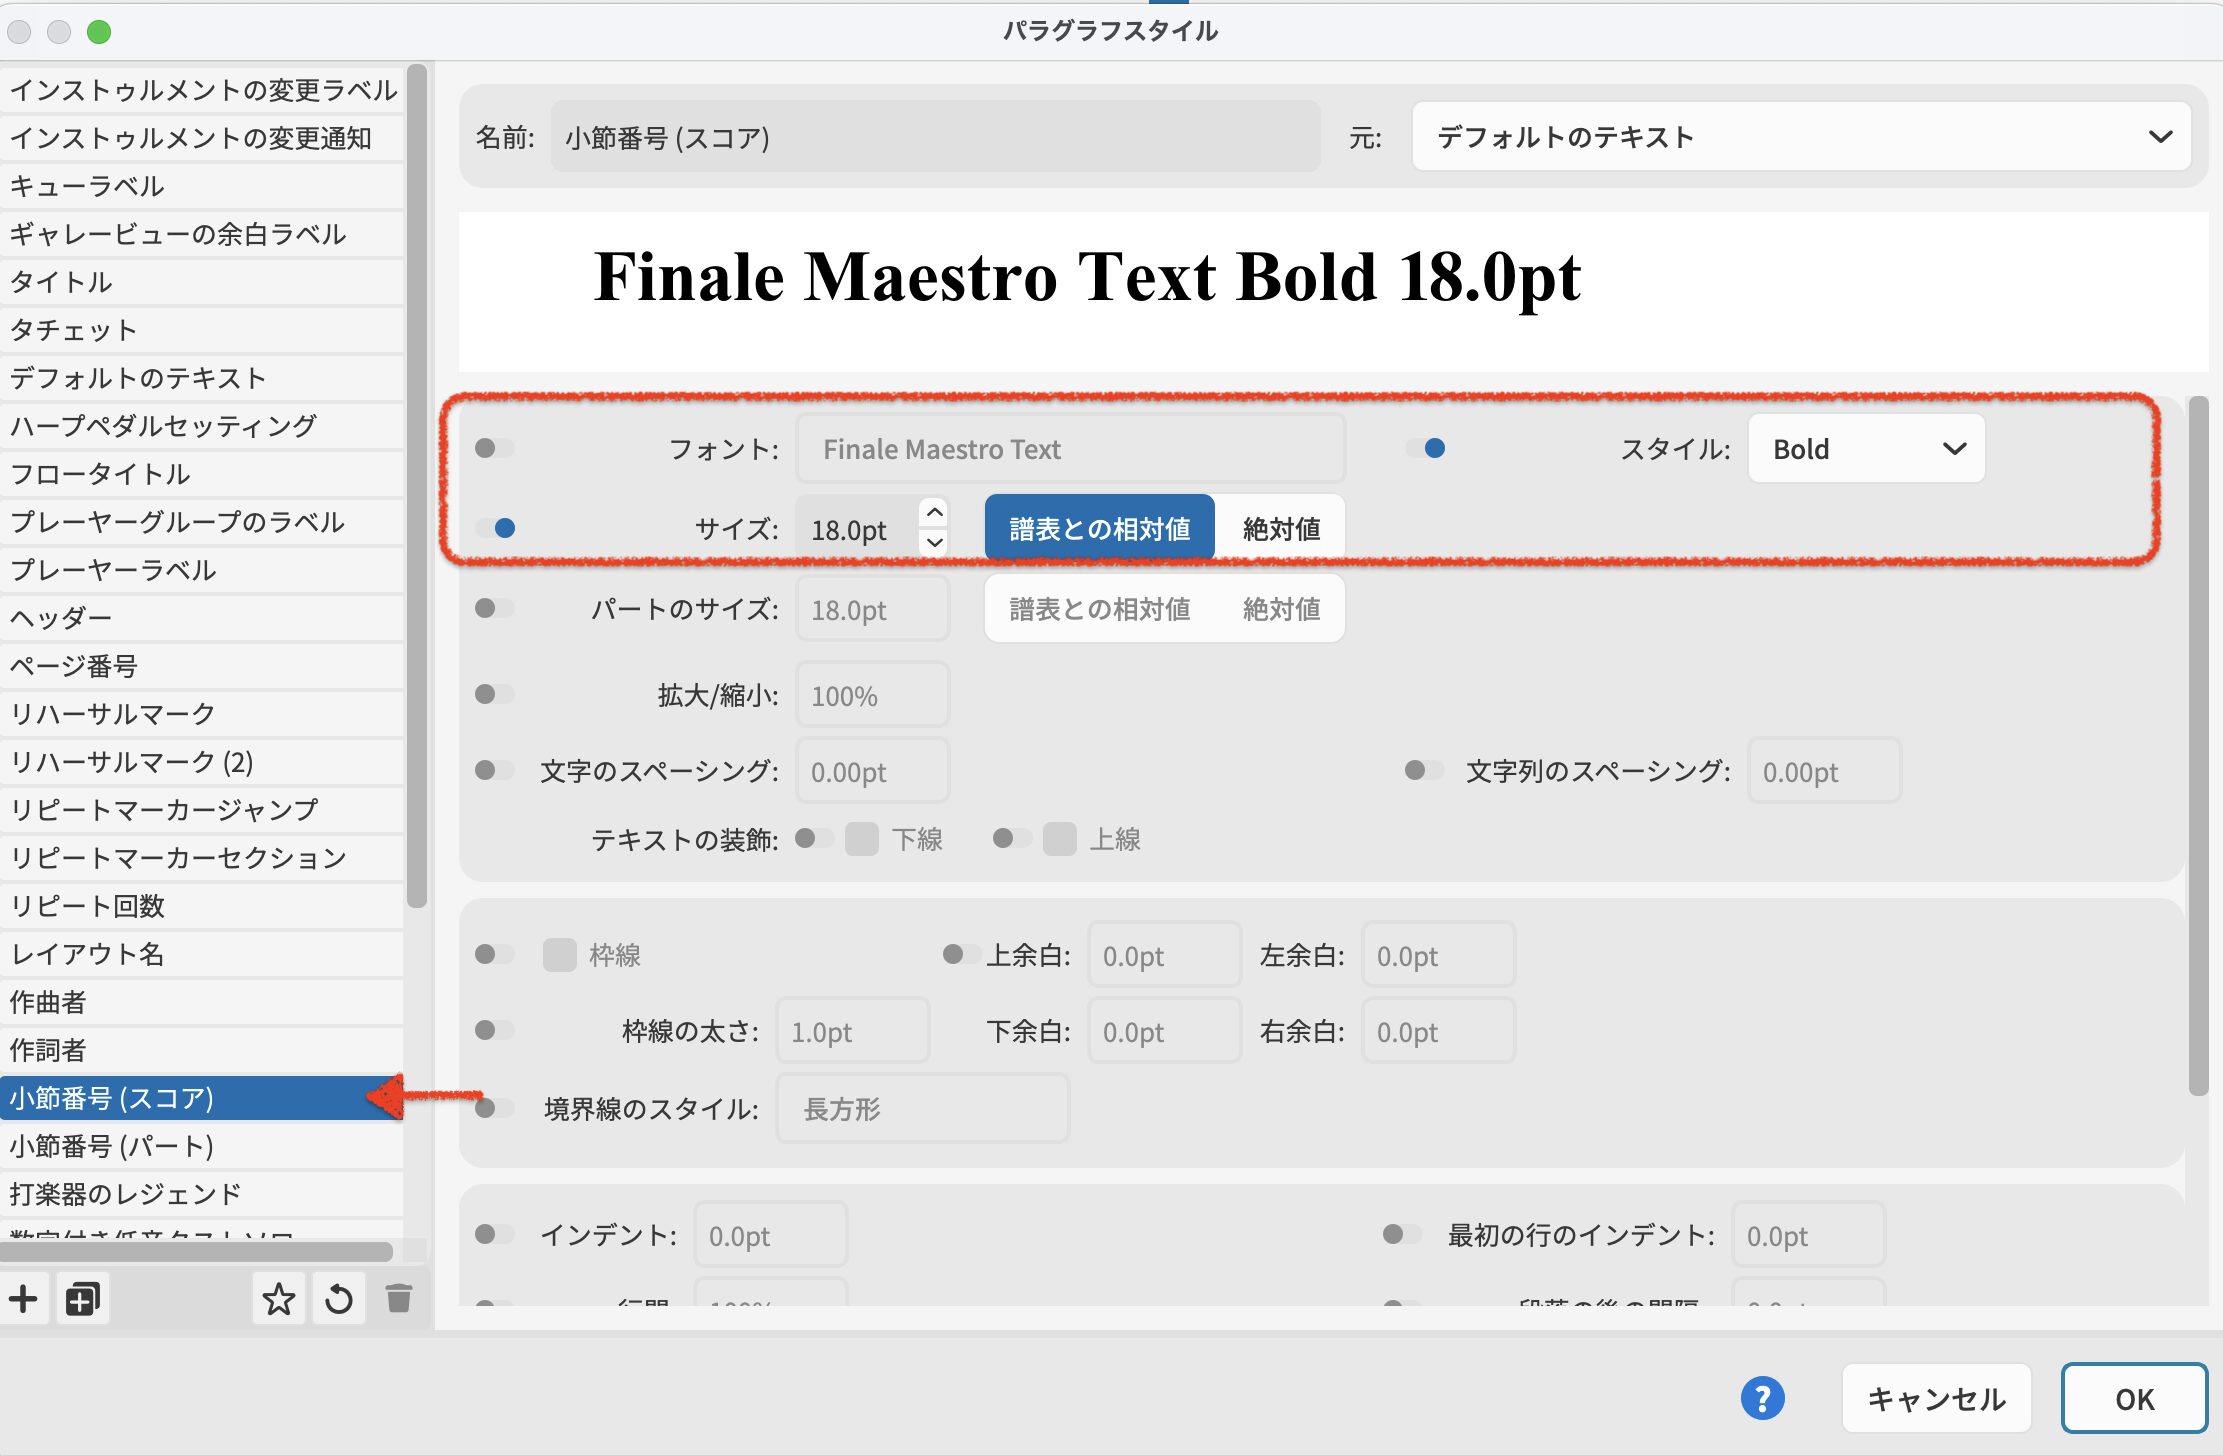Click the star icon to save as default
Image resolution: width=2223 pixels, height=1455 pixels.
point(278,1299)
